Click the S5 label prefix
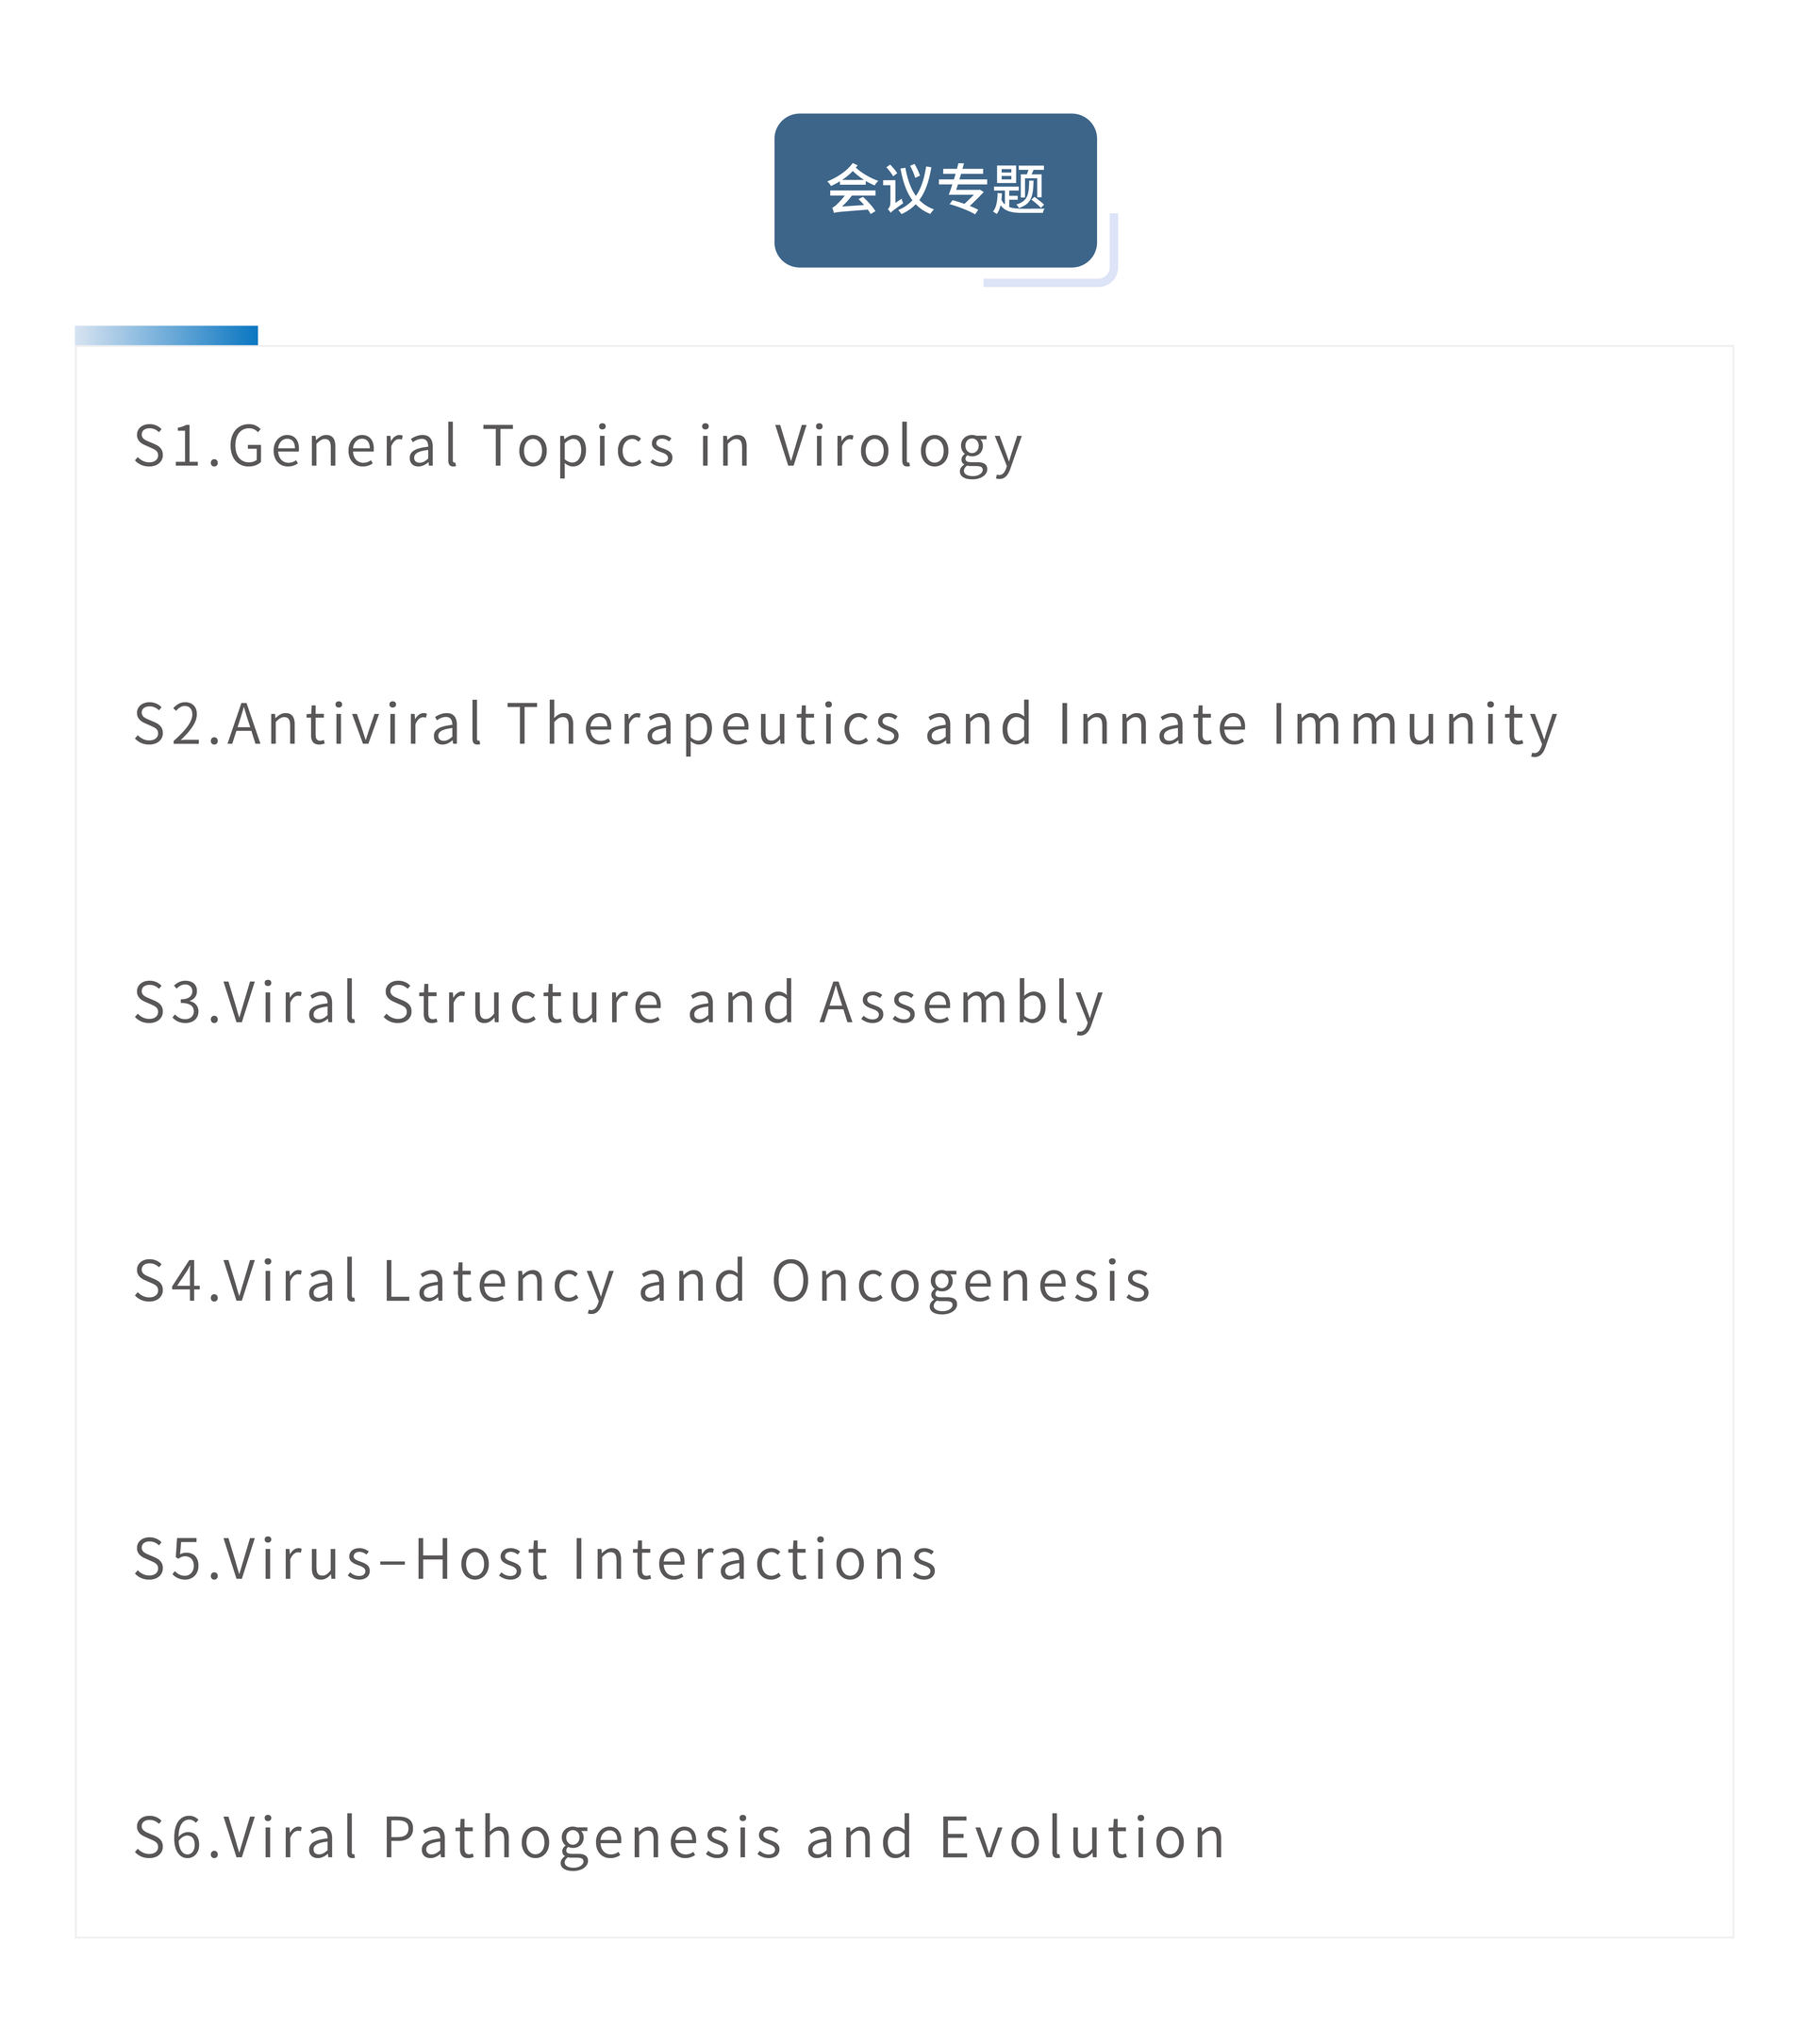 168,1558
